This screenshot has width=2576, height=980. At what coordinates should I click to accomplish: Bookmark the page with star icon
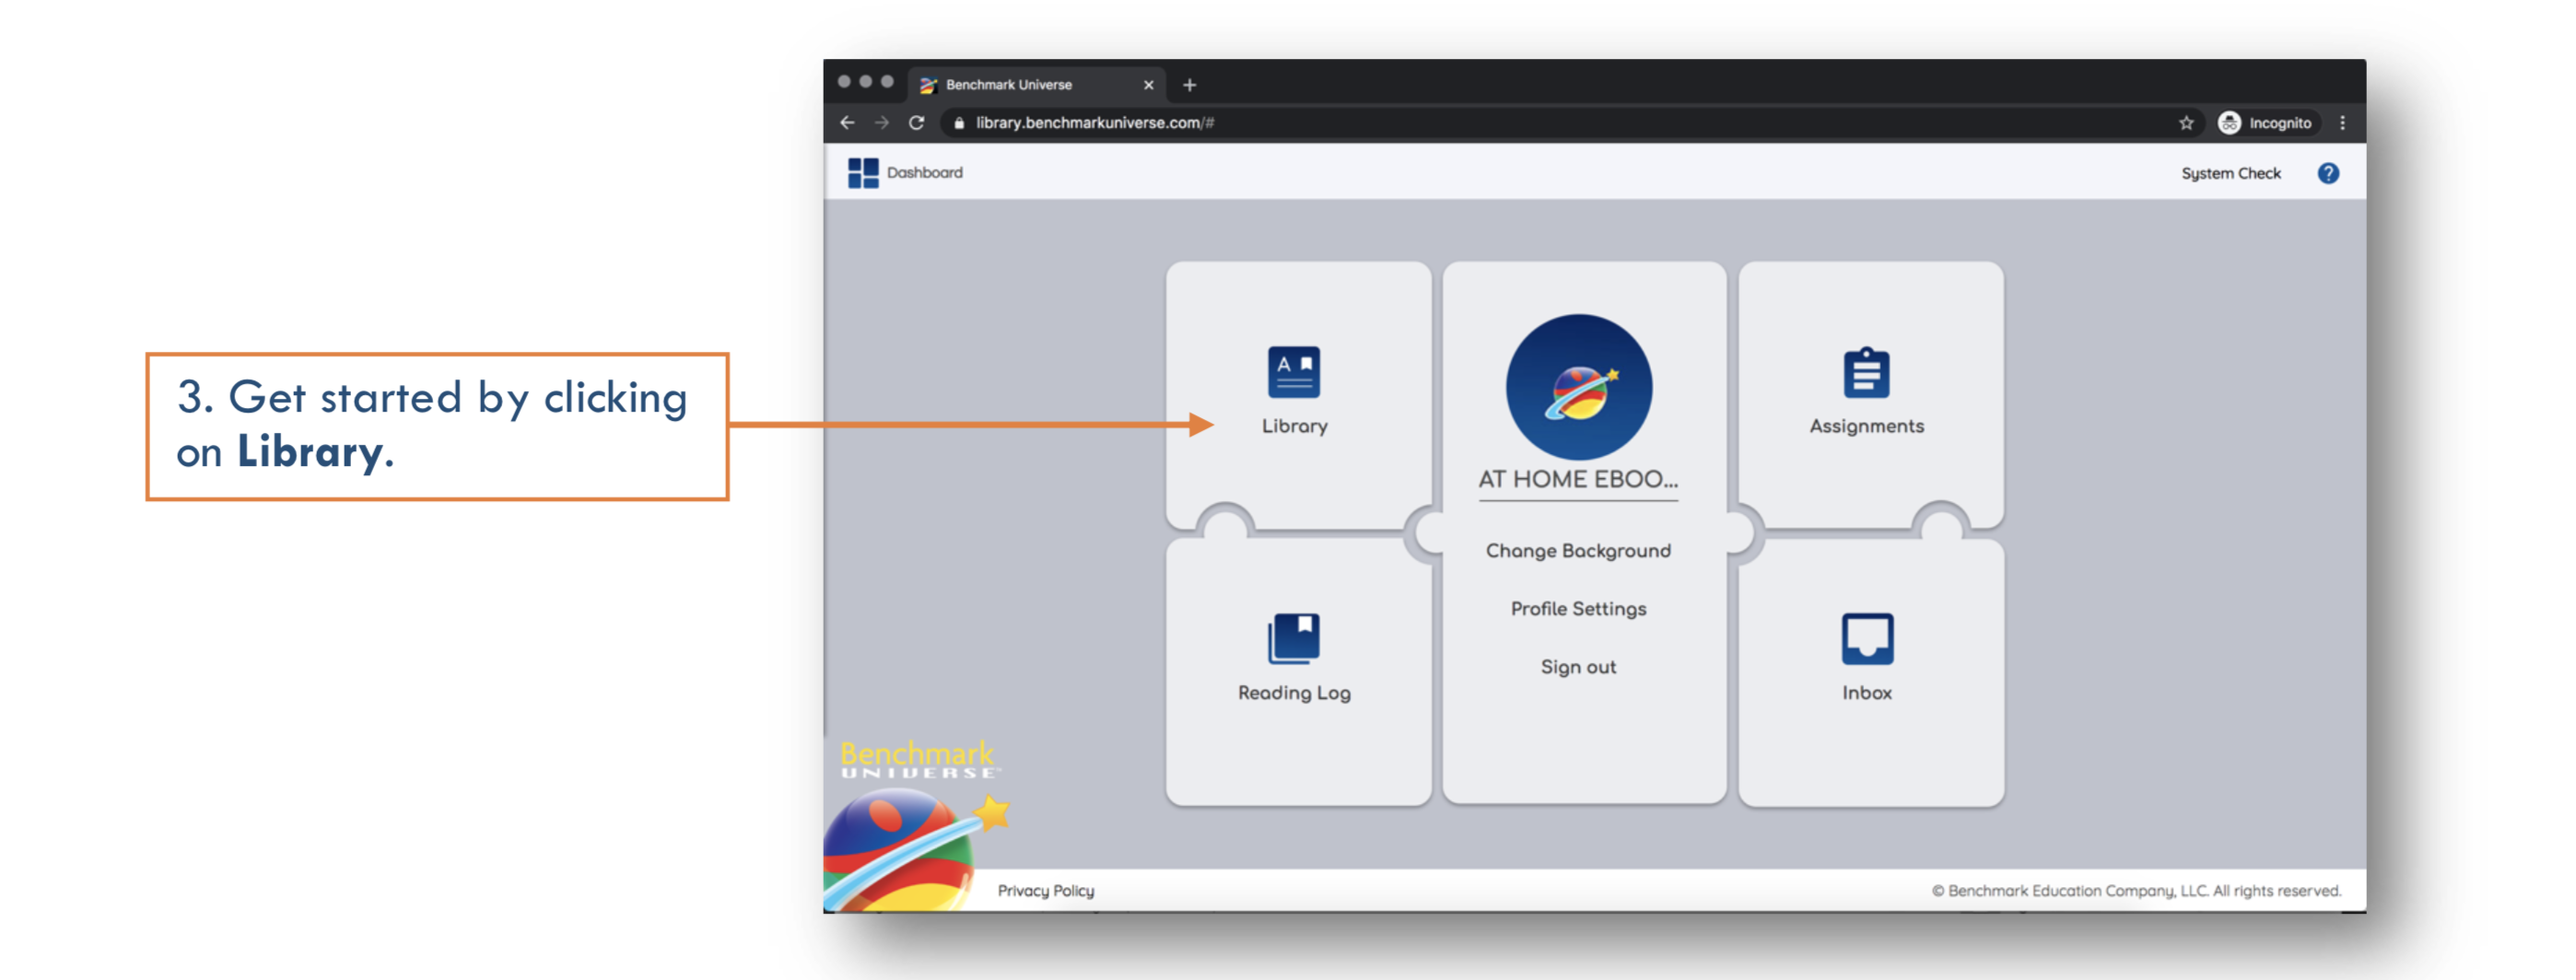click(2186, 123)
